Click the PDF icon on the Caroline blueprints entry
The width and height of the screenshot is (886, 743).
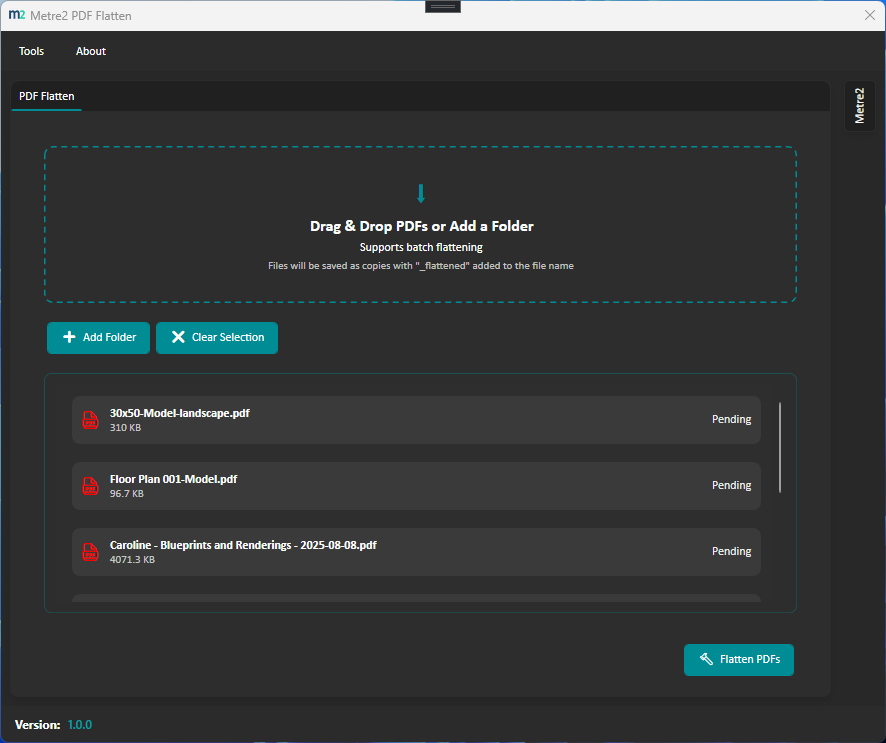tap(90, 552)
